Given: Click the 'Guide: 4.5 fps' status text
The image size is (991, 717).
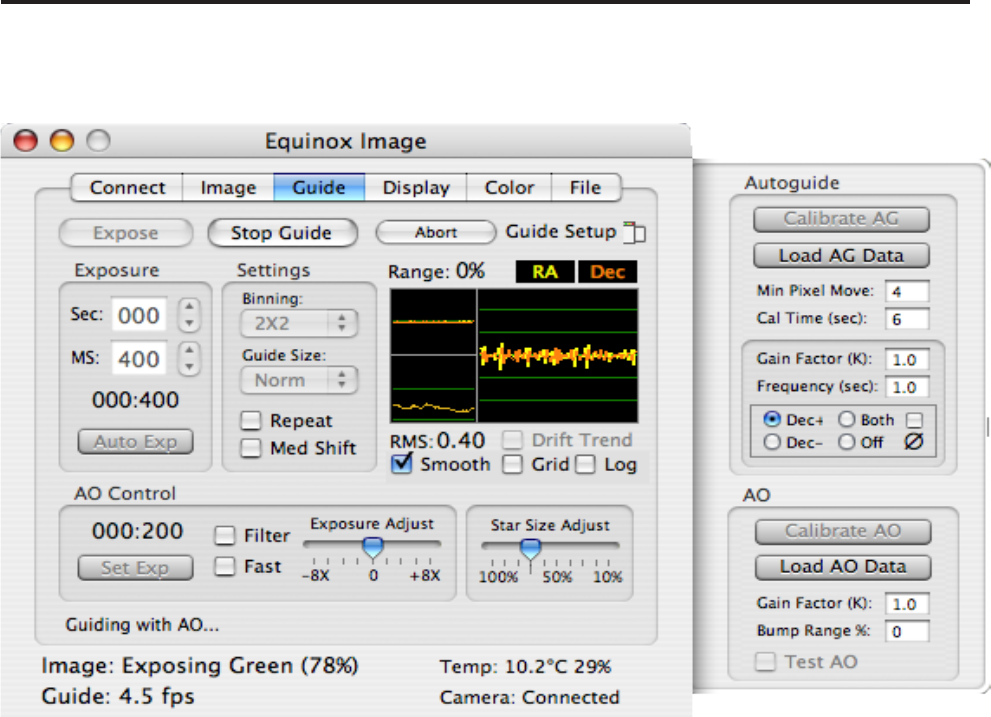Looking at the screenshot, I should (118, 696).
